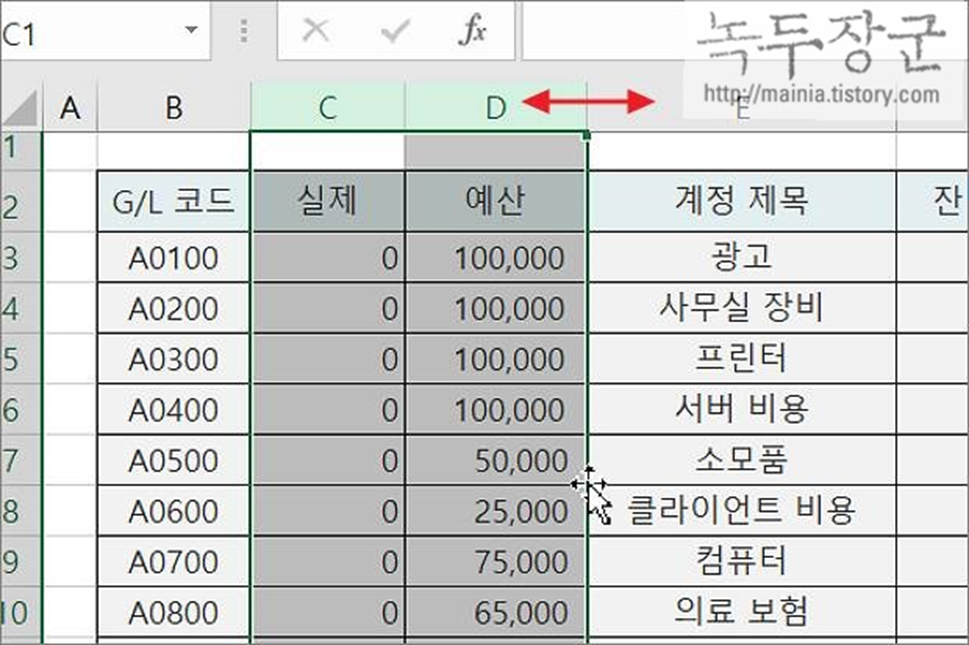Click the 50,000 budget cell
The width and height of the screenshot is (969, 645).
tap(495, 460)
